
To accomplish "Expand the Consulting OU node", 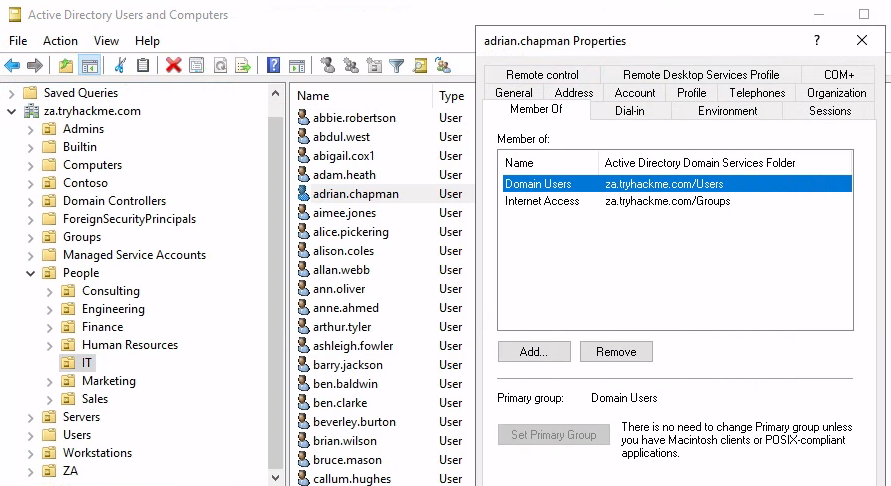I will pyautogui.click(x=49, y=291).
